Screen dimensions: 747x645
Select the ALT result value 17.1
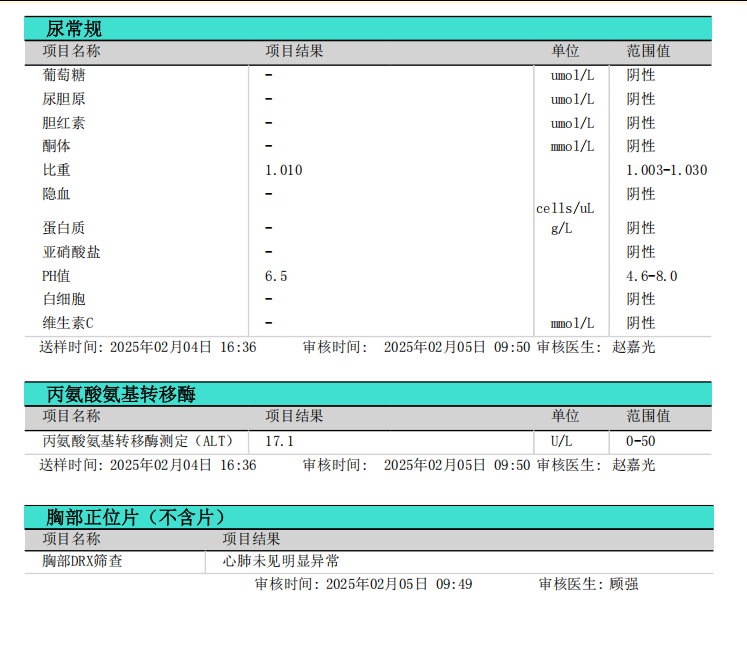click(279, 441)
